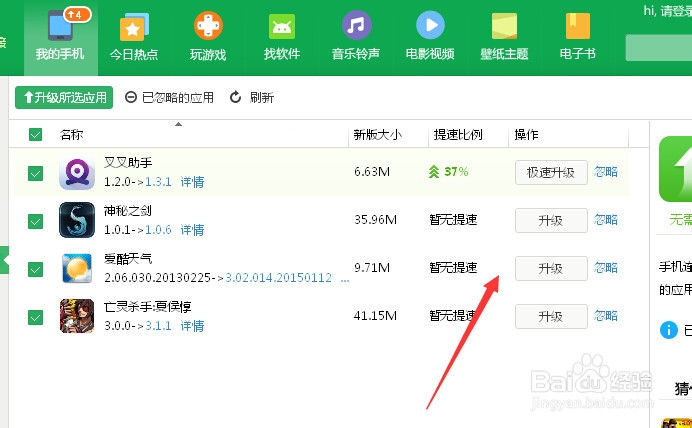This screenshot has height=428, width=692.
Task: Click 忽略 link for 爱酷天气
Action: (606, 268)
